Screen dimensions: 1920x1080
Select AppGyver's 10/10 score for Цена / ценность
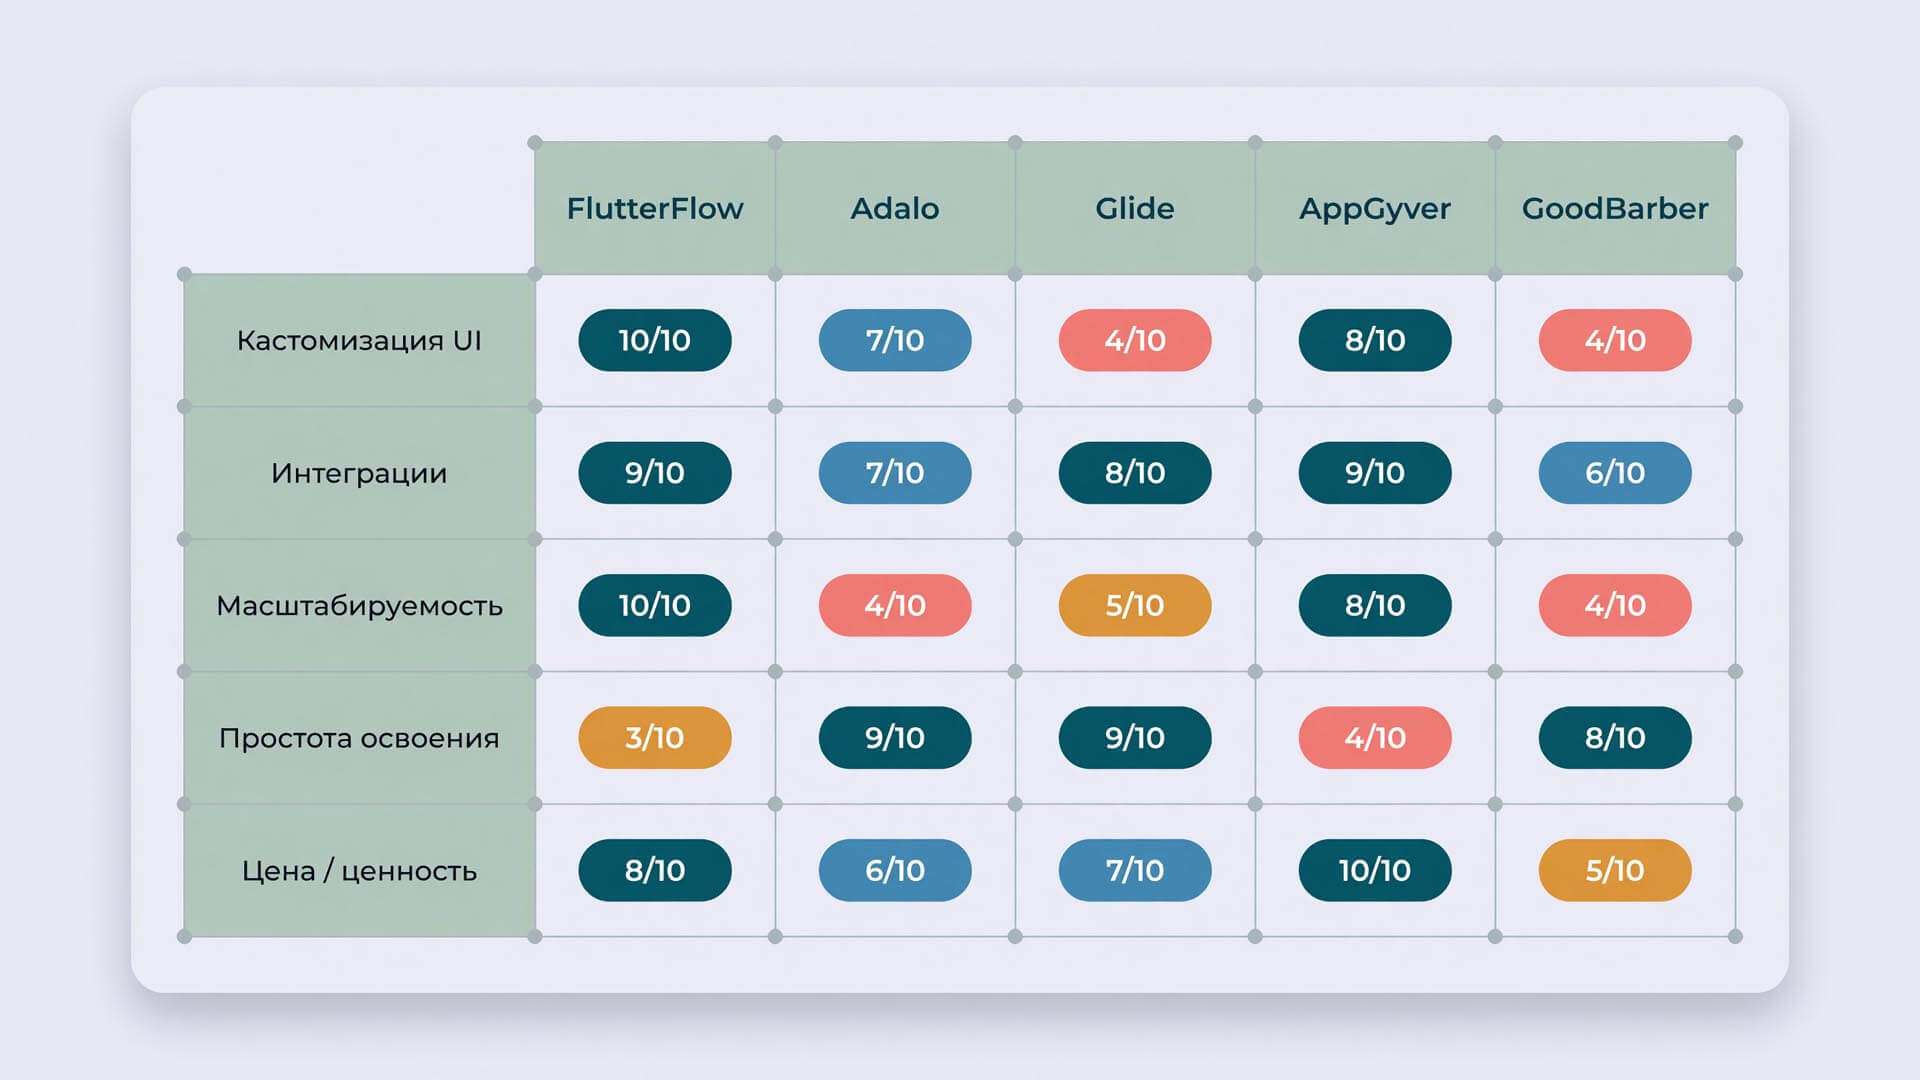pos(1375,870)
